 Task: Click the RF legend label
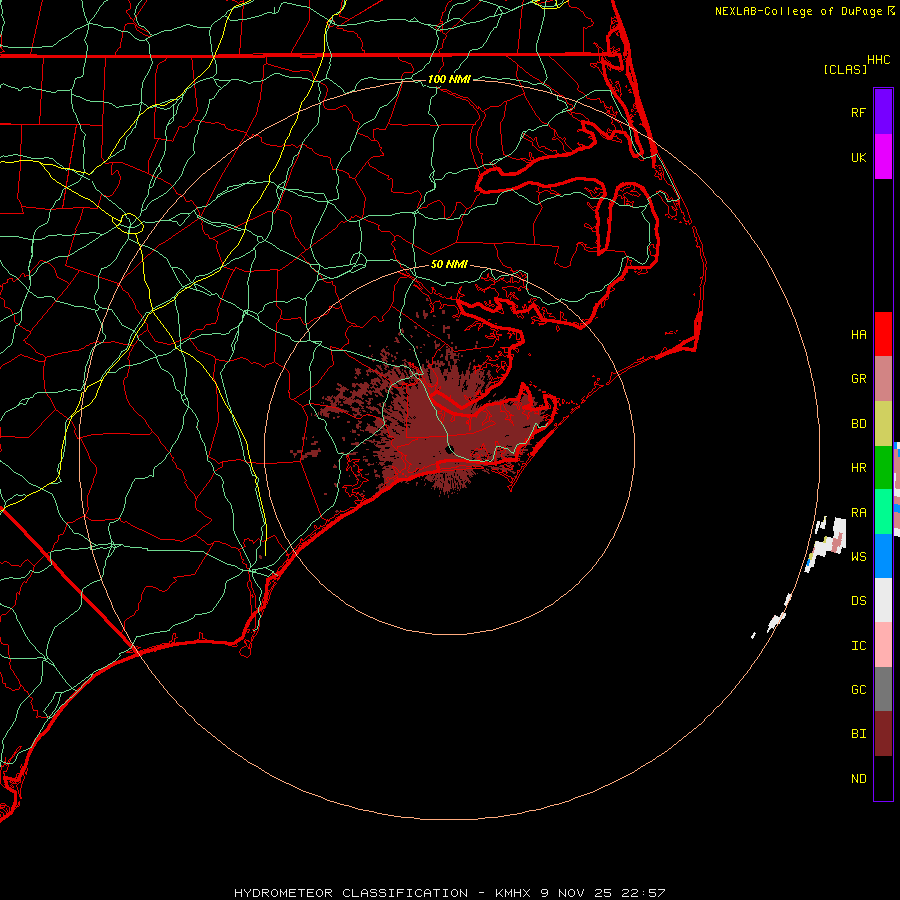coord(858,112)
